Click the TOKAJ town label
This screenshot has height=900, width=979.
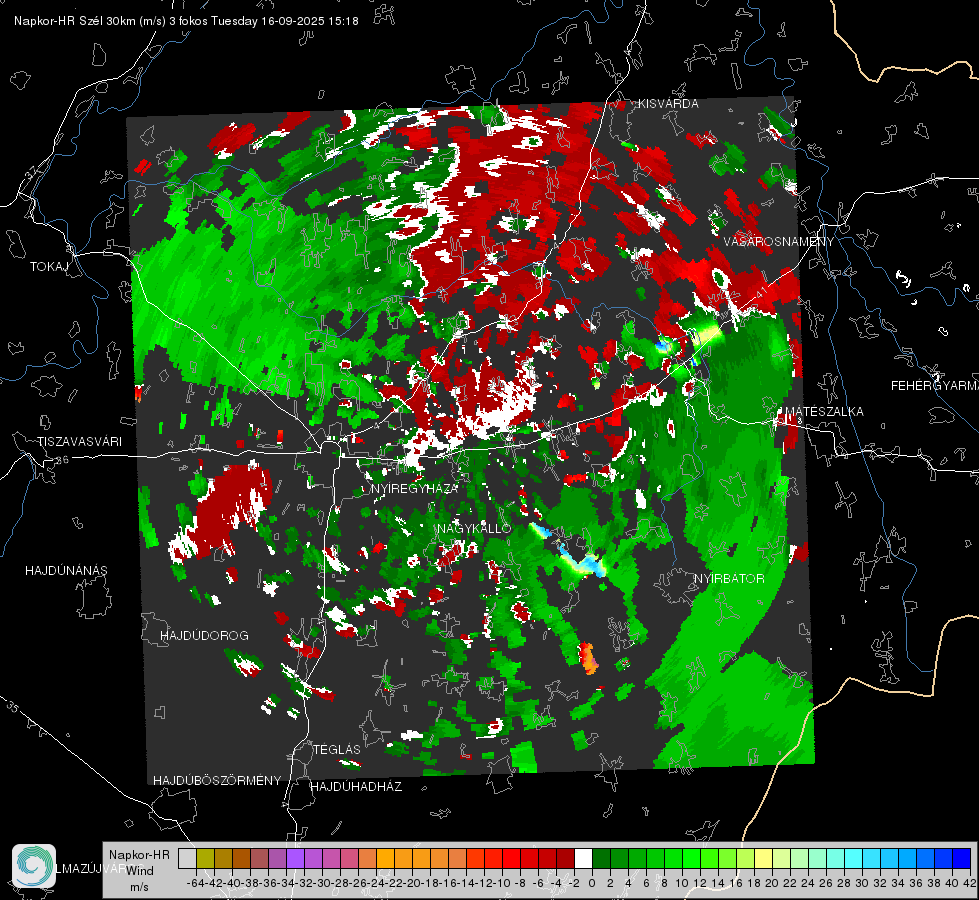coord(49,267)
